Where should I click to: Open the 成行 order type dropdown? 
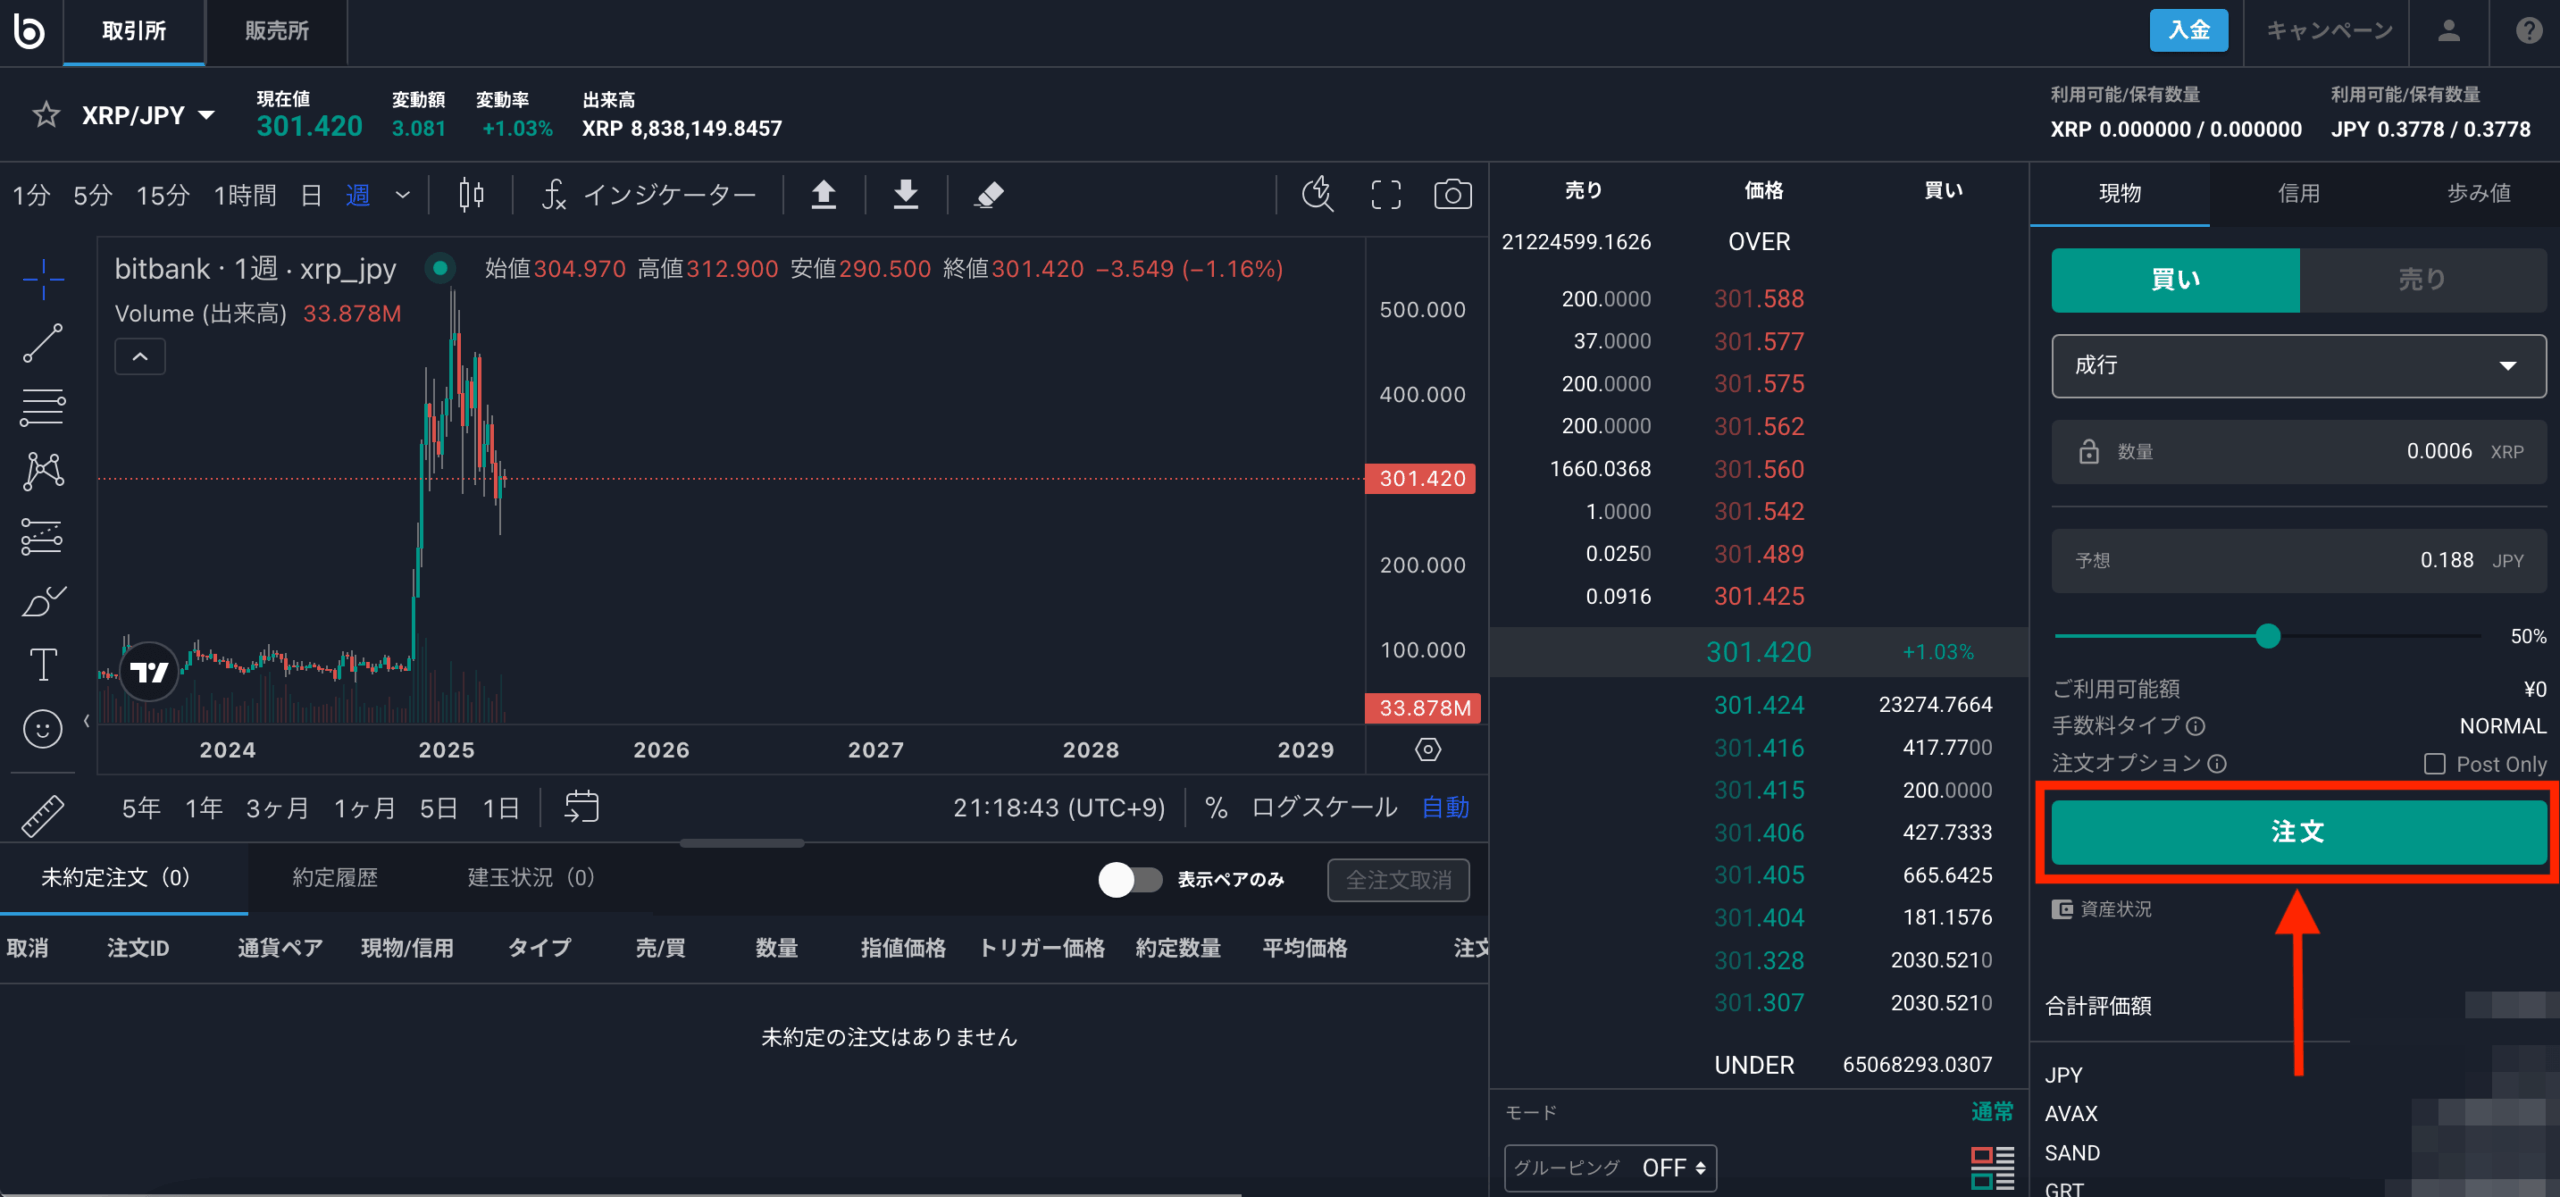[2299, 366]
